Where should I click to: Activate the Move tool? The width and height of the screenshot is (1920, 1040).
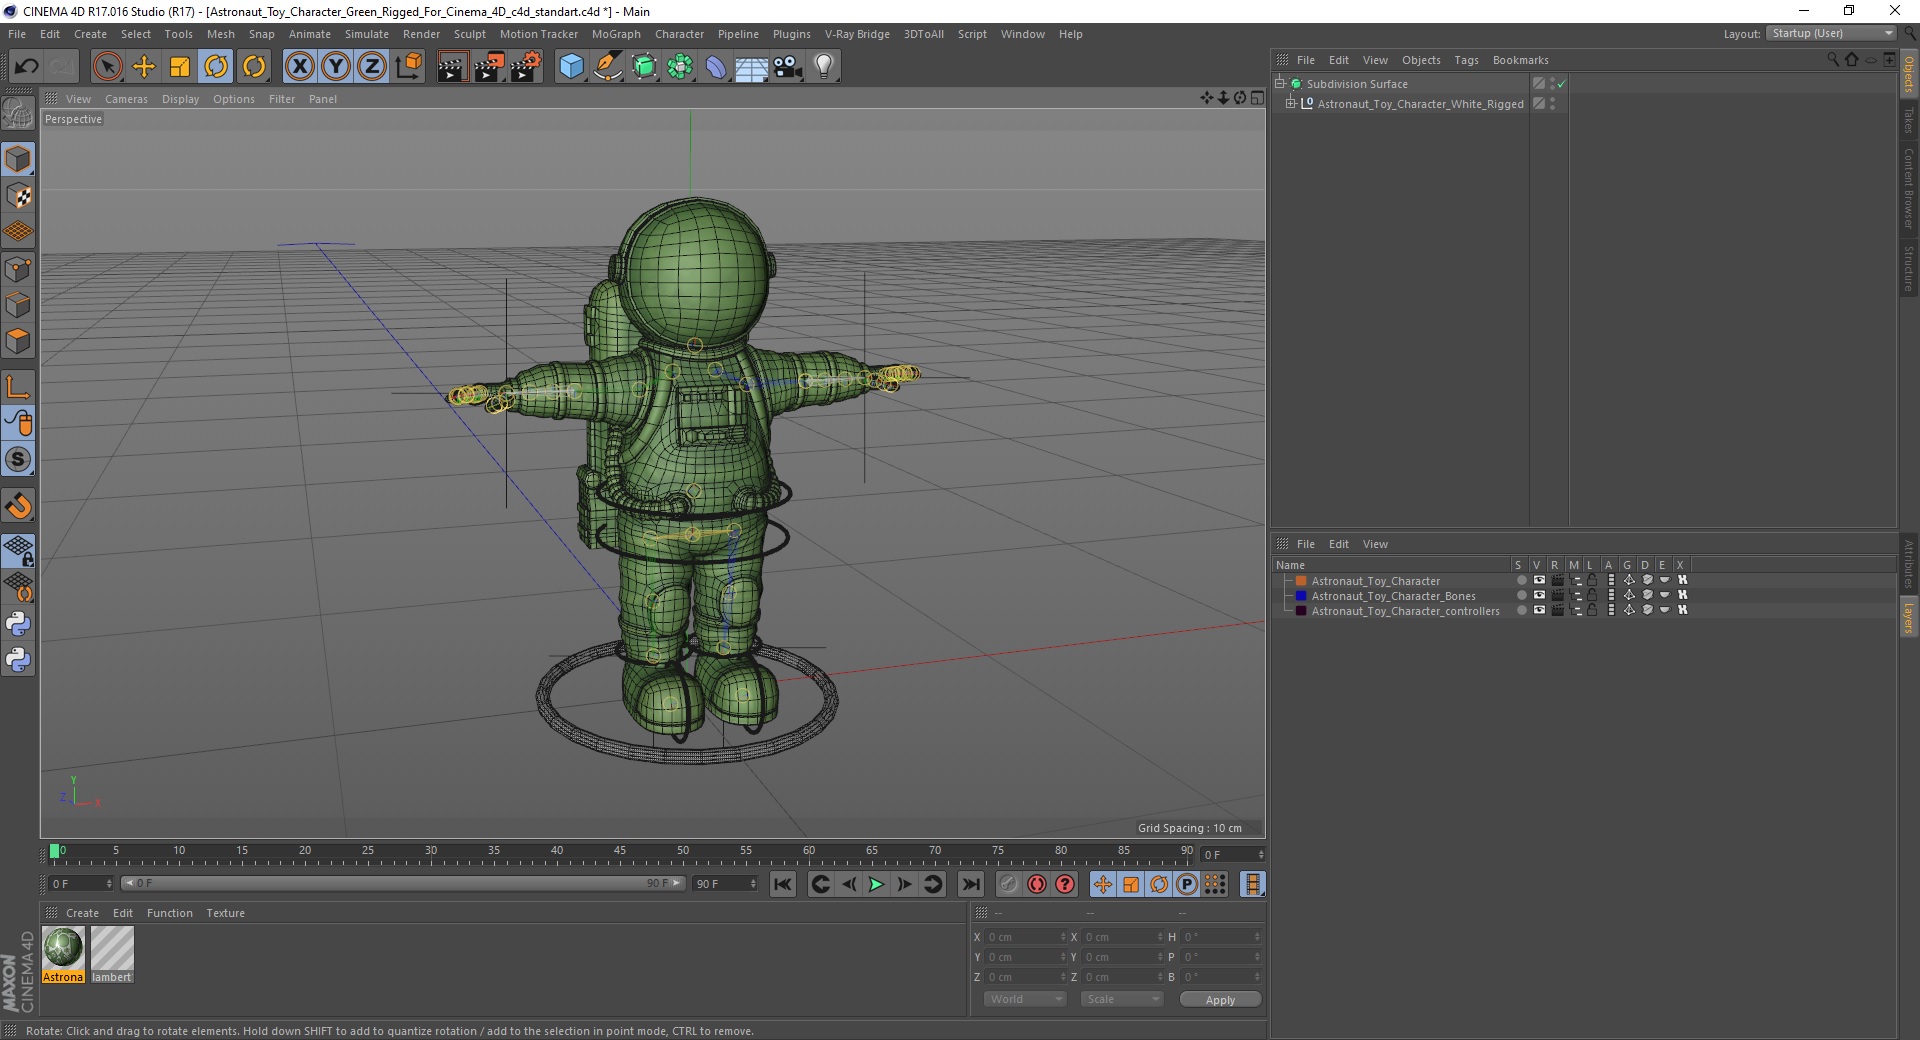[x=144, y=67]
